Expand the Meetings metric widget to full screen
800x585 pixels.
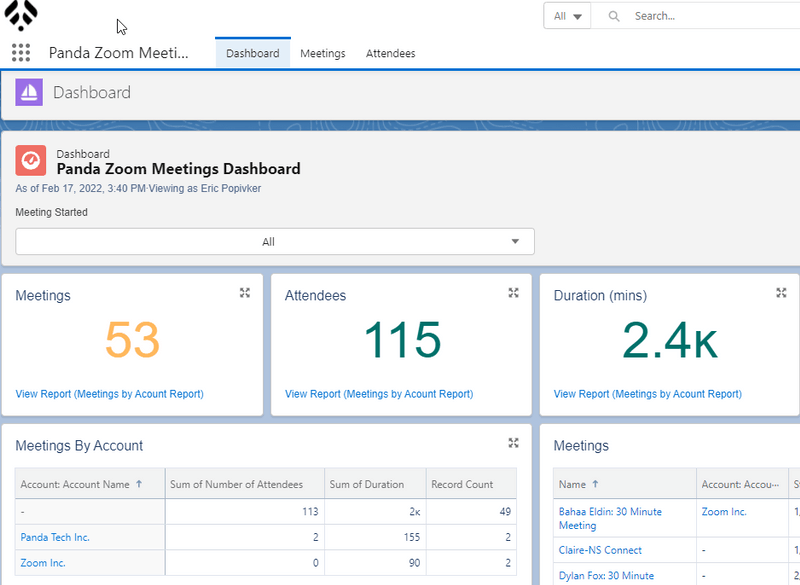point(245,293)
